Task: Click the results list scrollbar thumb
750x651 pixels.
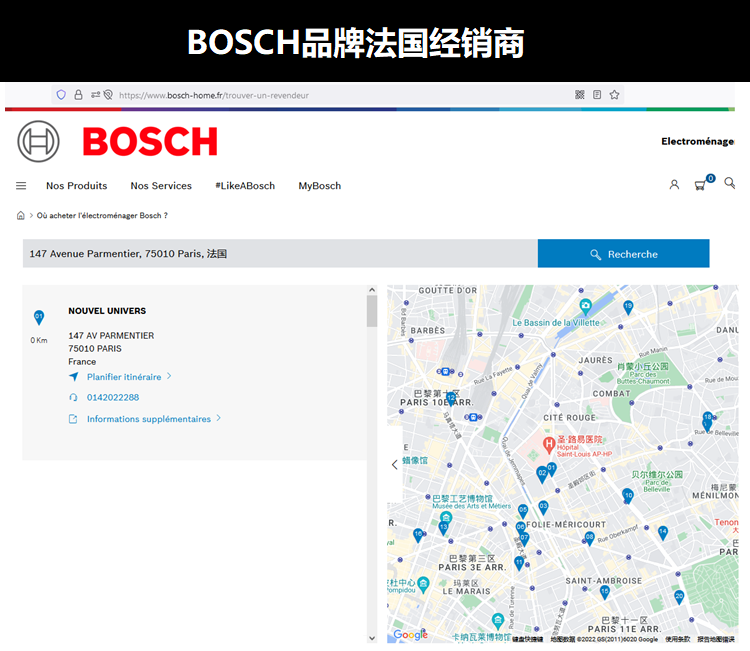Action: tap(372, 311)
